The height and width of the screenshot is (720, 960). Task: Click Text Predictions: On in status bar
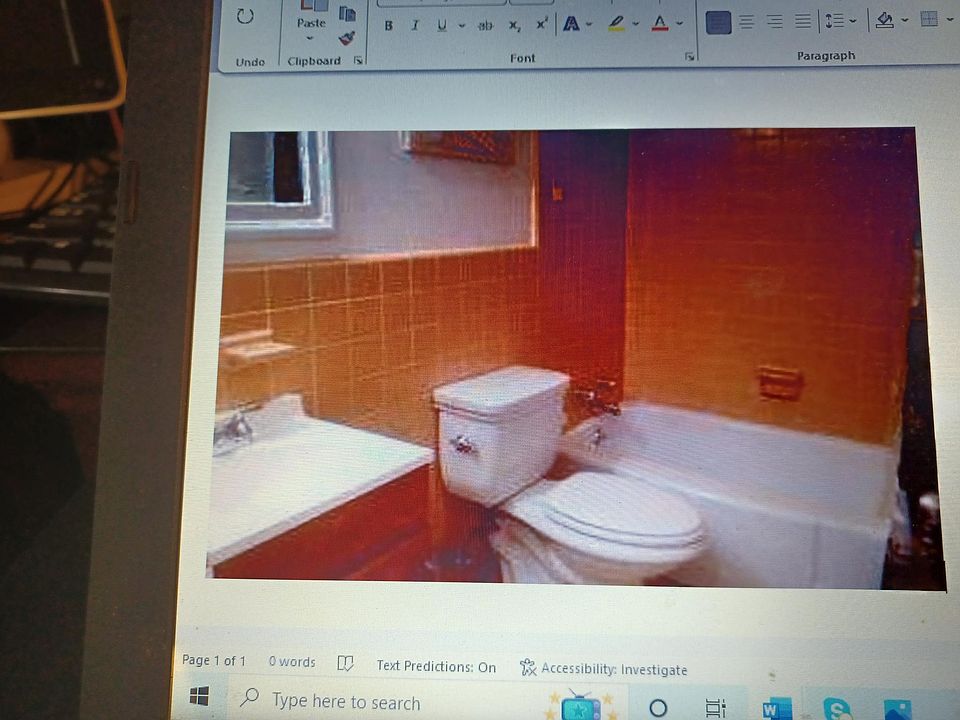pyautogui.click(x=436, y=666)
